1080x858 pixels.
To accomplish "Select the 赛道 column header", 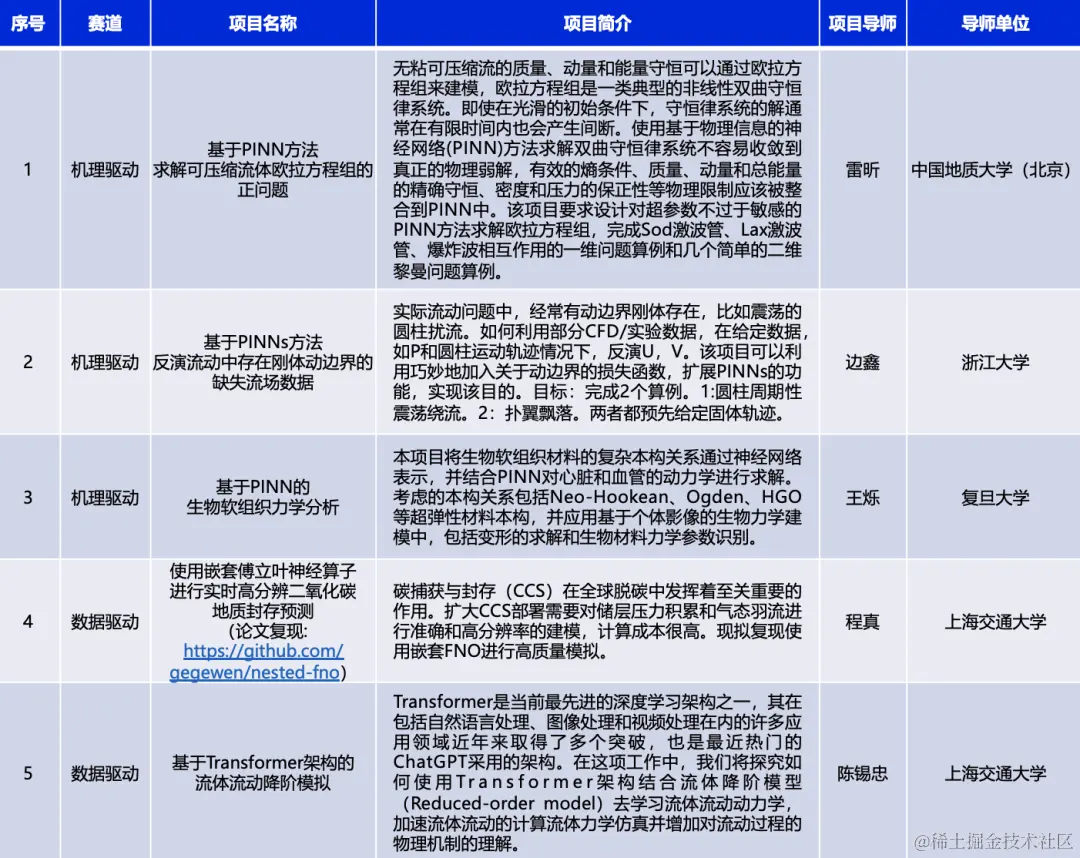I will [x=105, y=23].
